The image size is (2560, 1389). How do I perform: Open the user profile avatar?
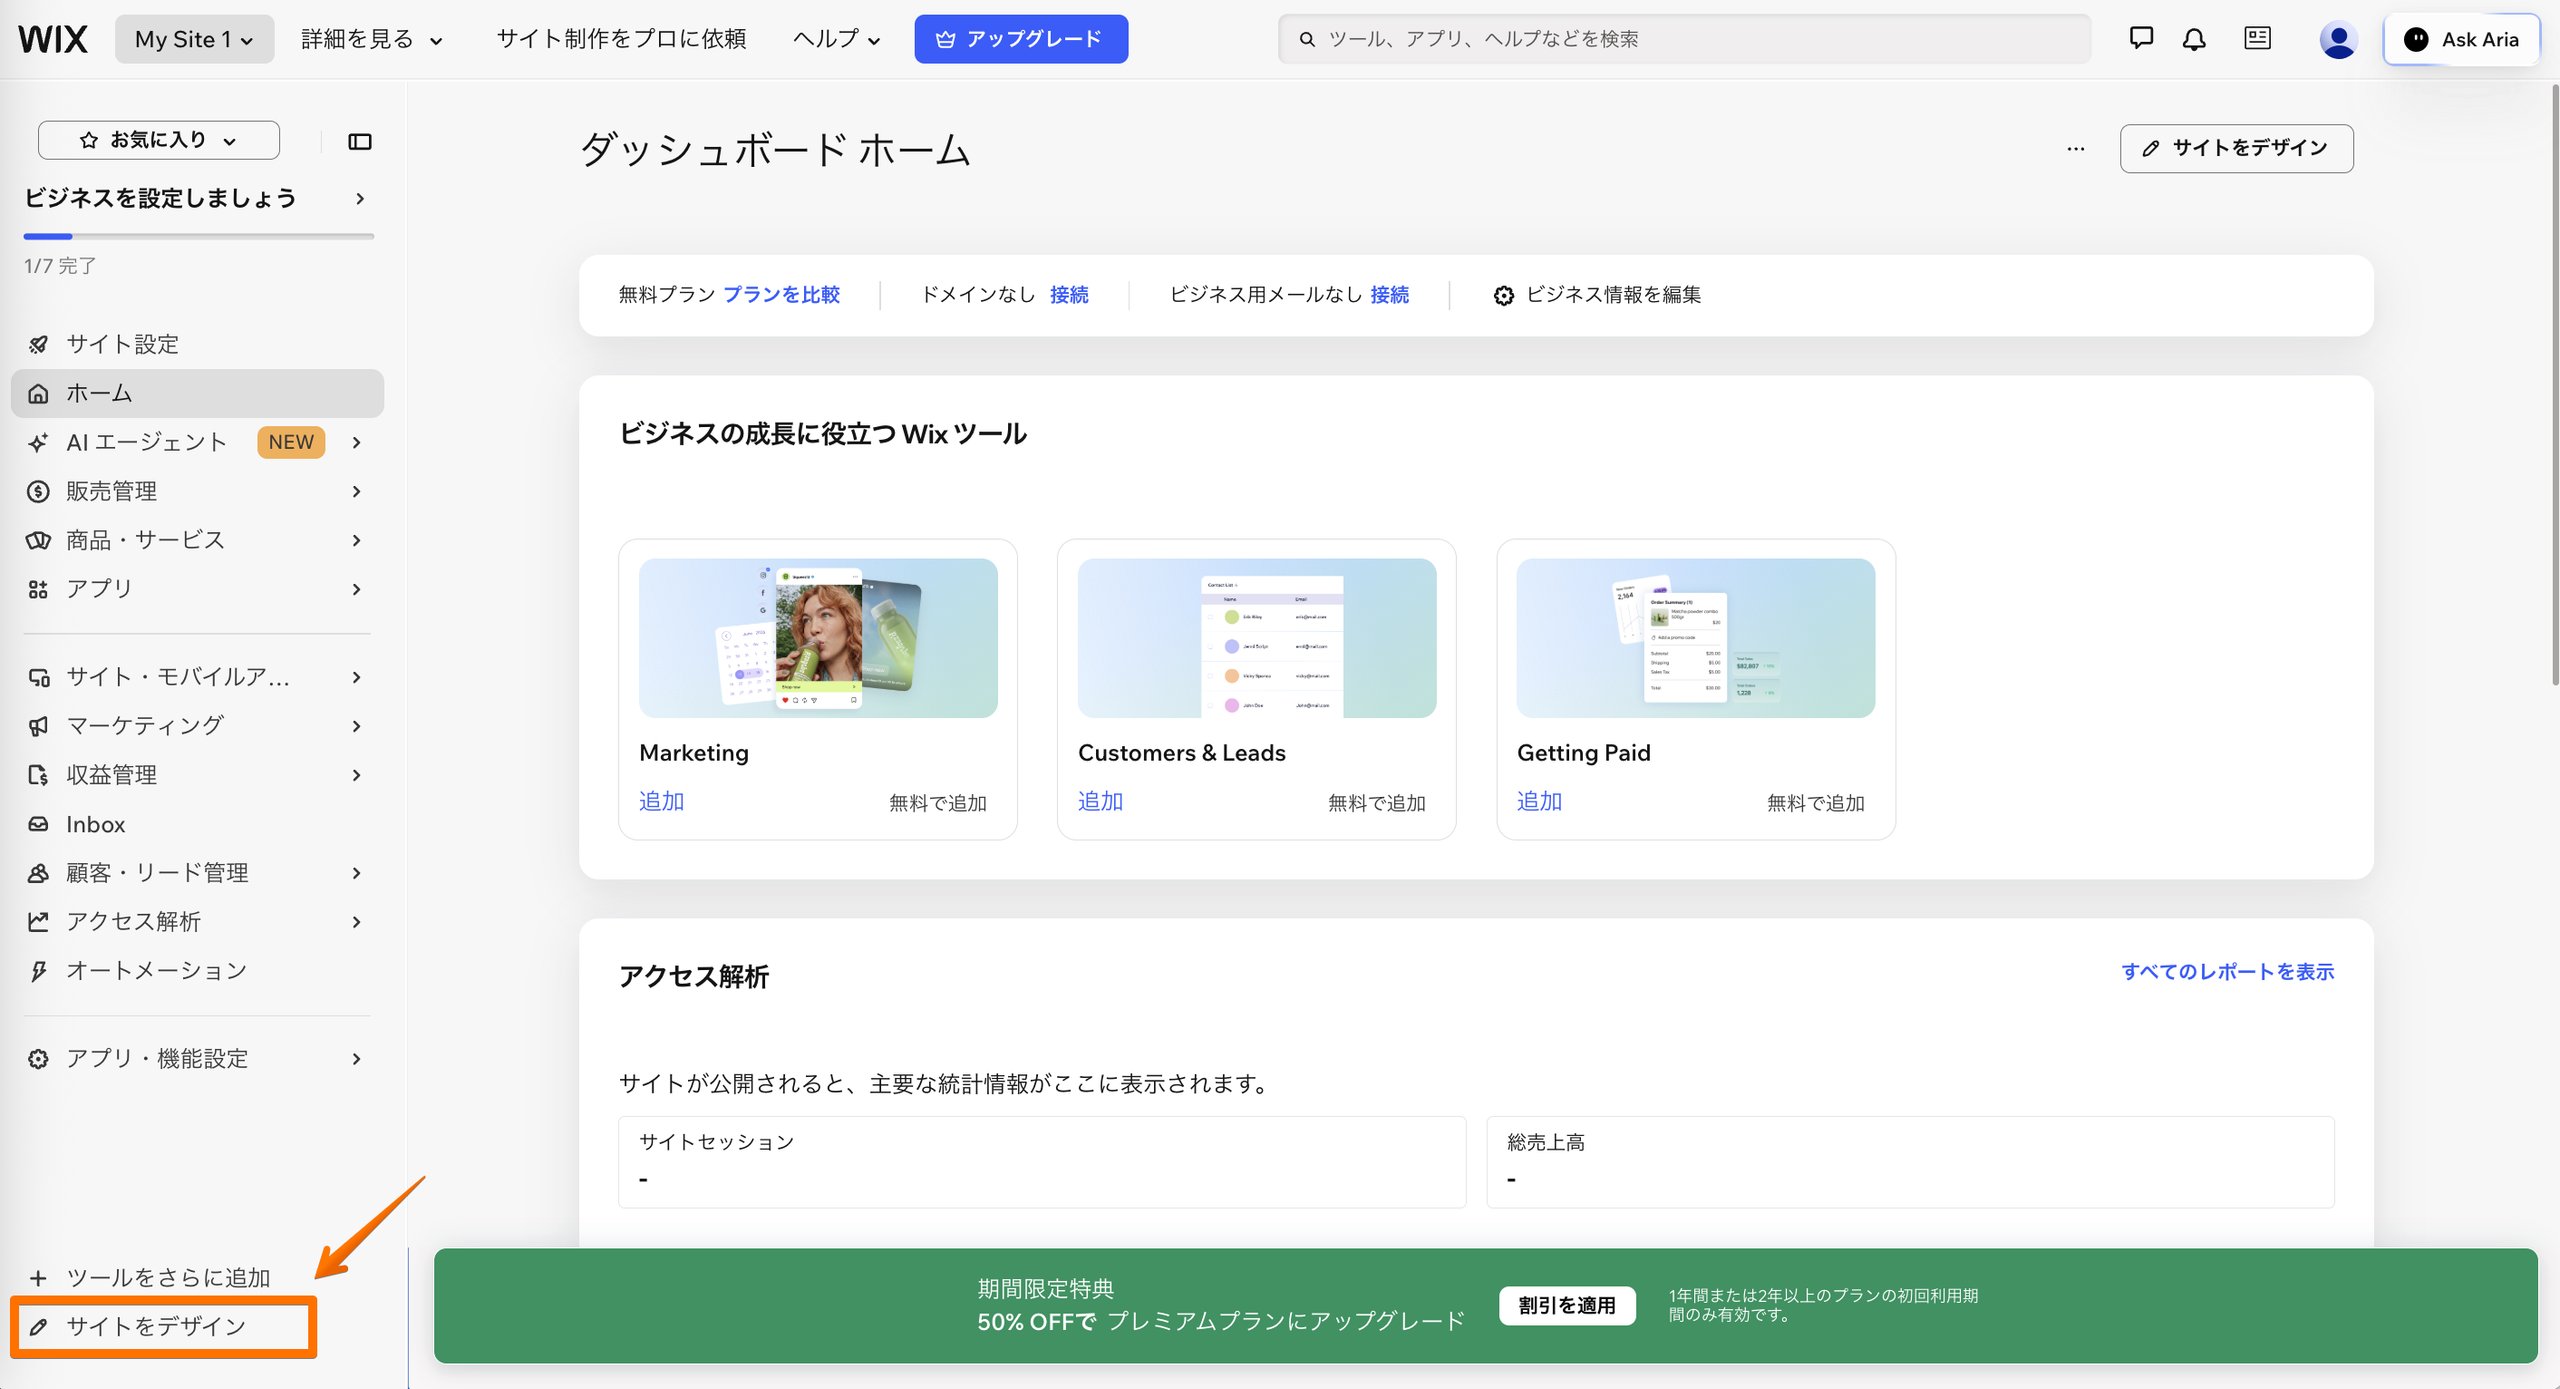tap(2338, 40)
